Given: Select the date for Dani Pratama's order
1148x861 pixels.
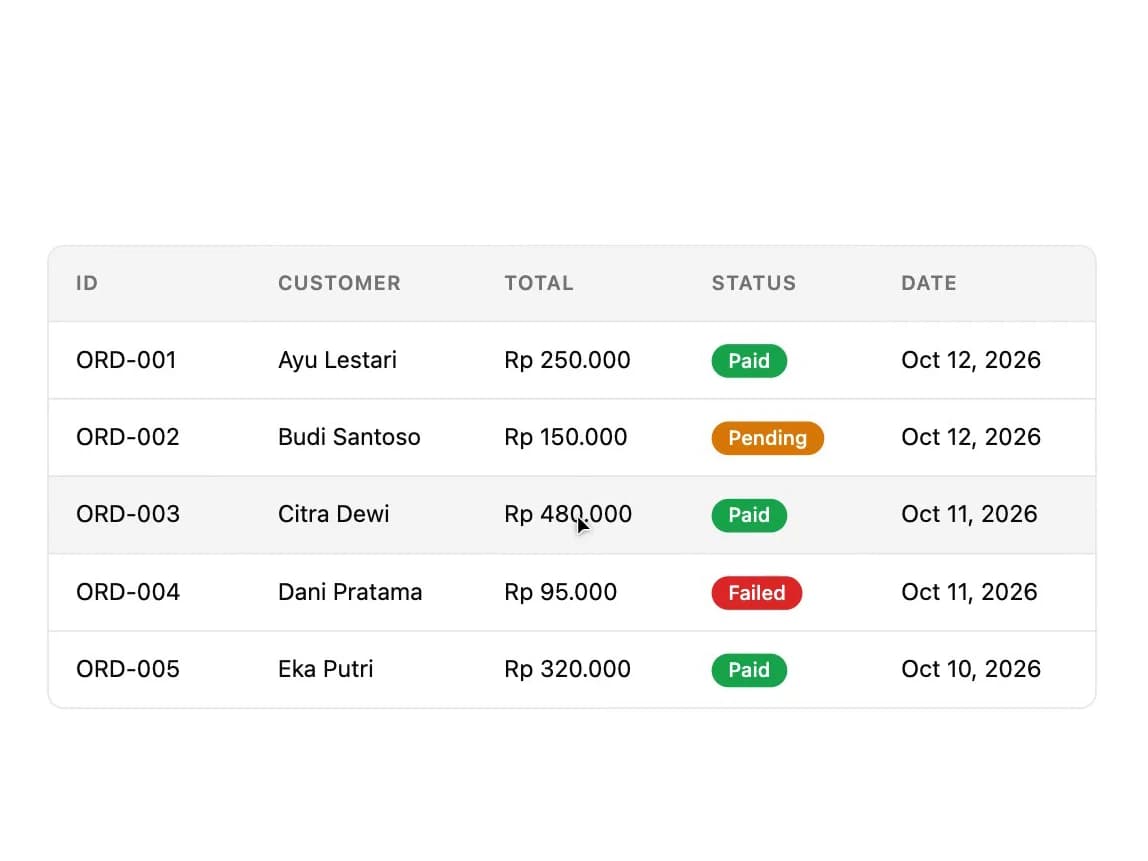Looking at the screenshot, I should tap(969, 592).
